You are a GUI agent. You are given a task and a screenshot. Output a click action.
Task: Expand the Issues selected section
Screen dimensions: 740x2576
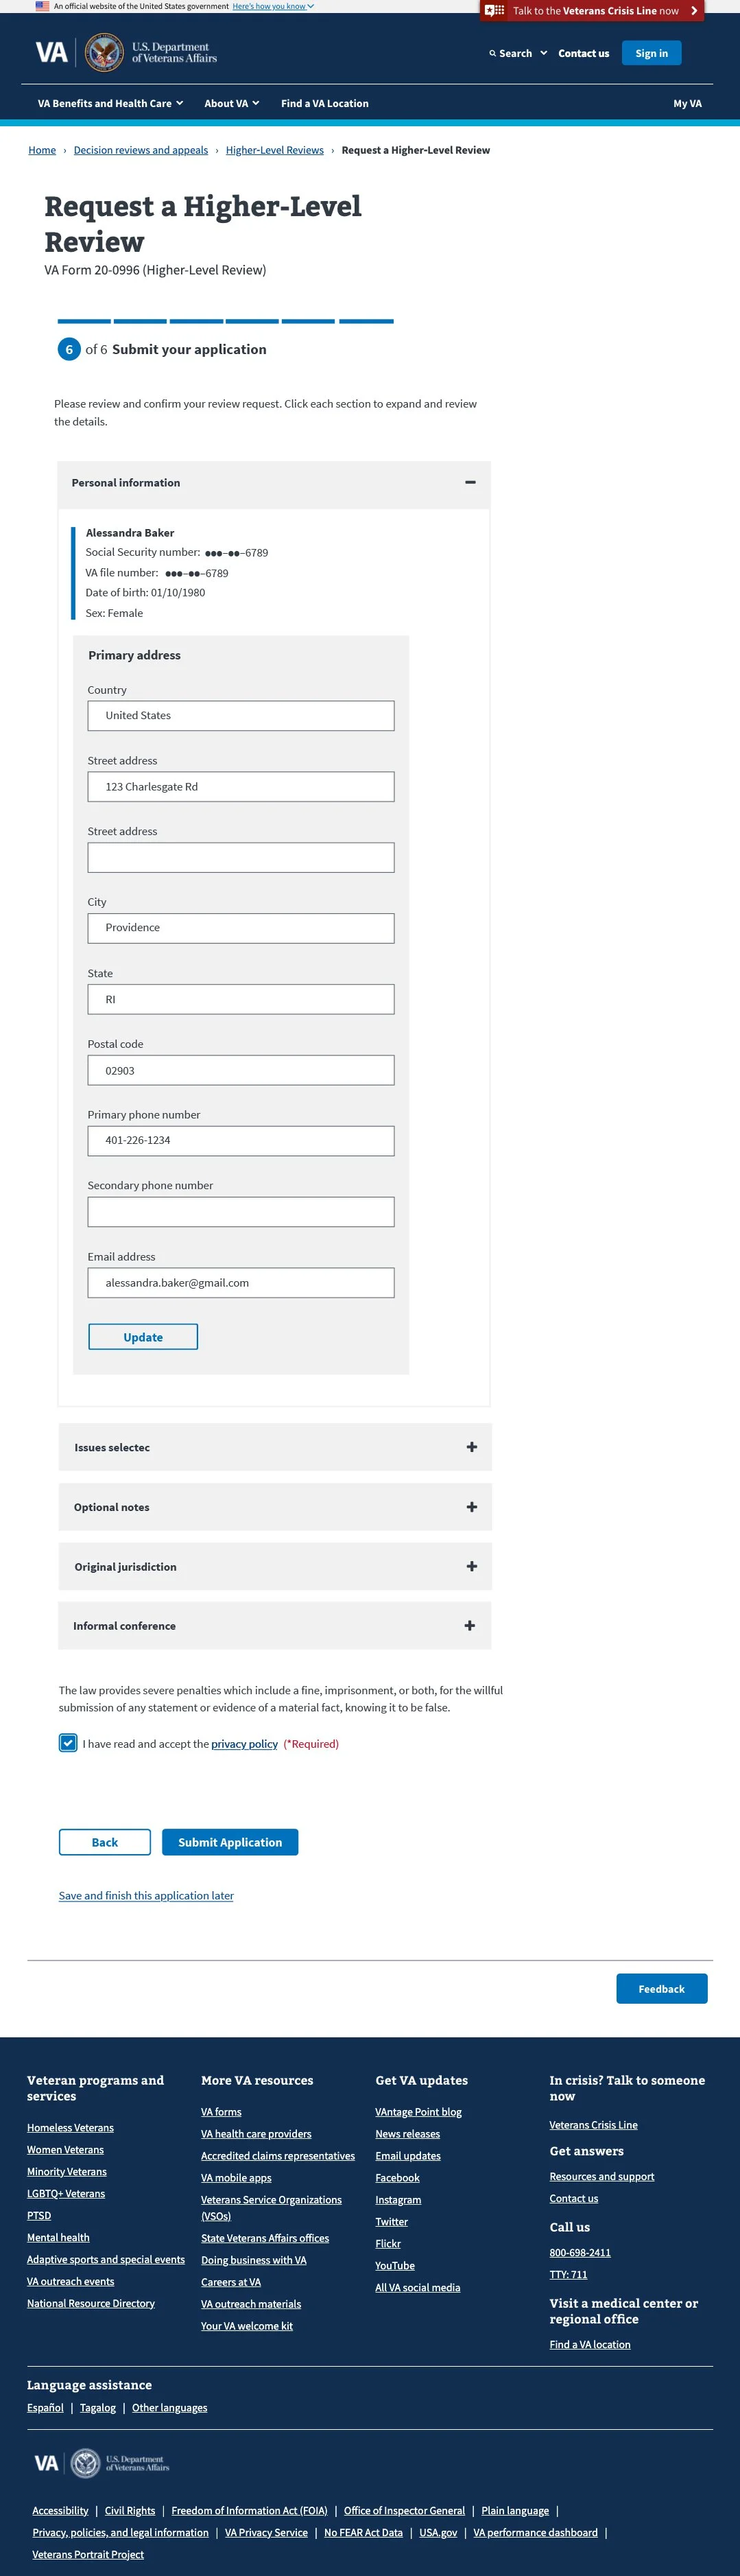274,1447
